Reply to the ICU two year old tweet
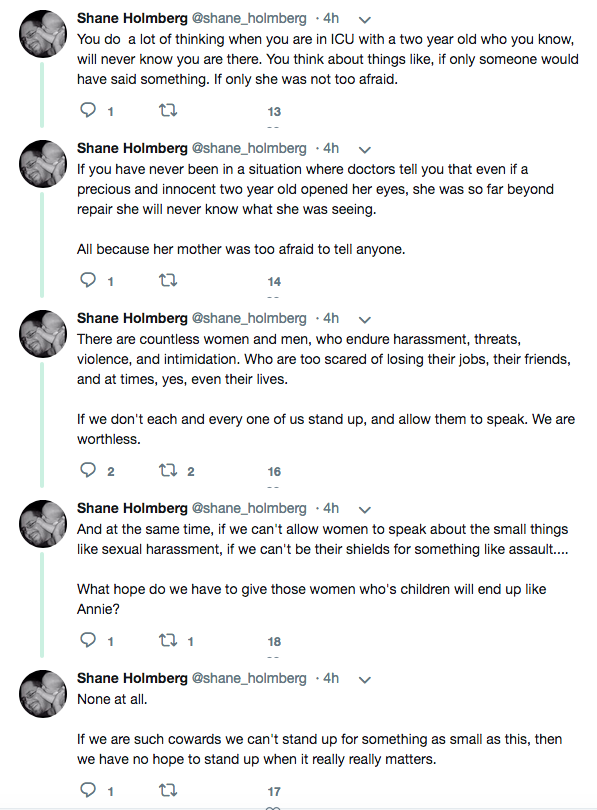Viewport: 597px width, 810px height. pyautogui.click(x=88, y=110)
